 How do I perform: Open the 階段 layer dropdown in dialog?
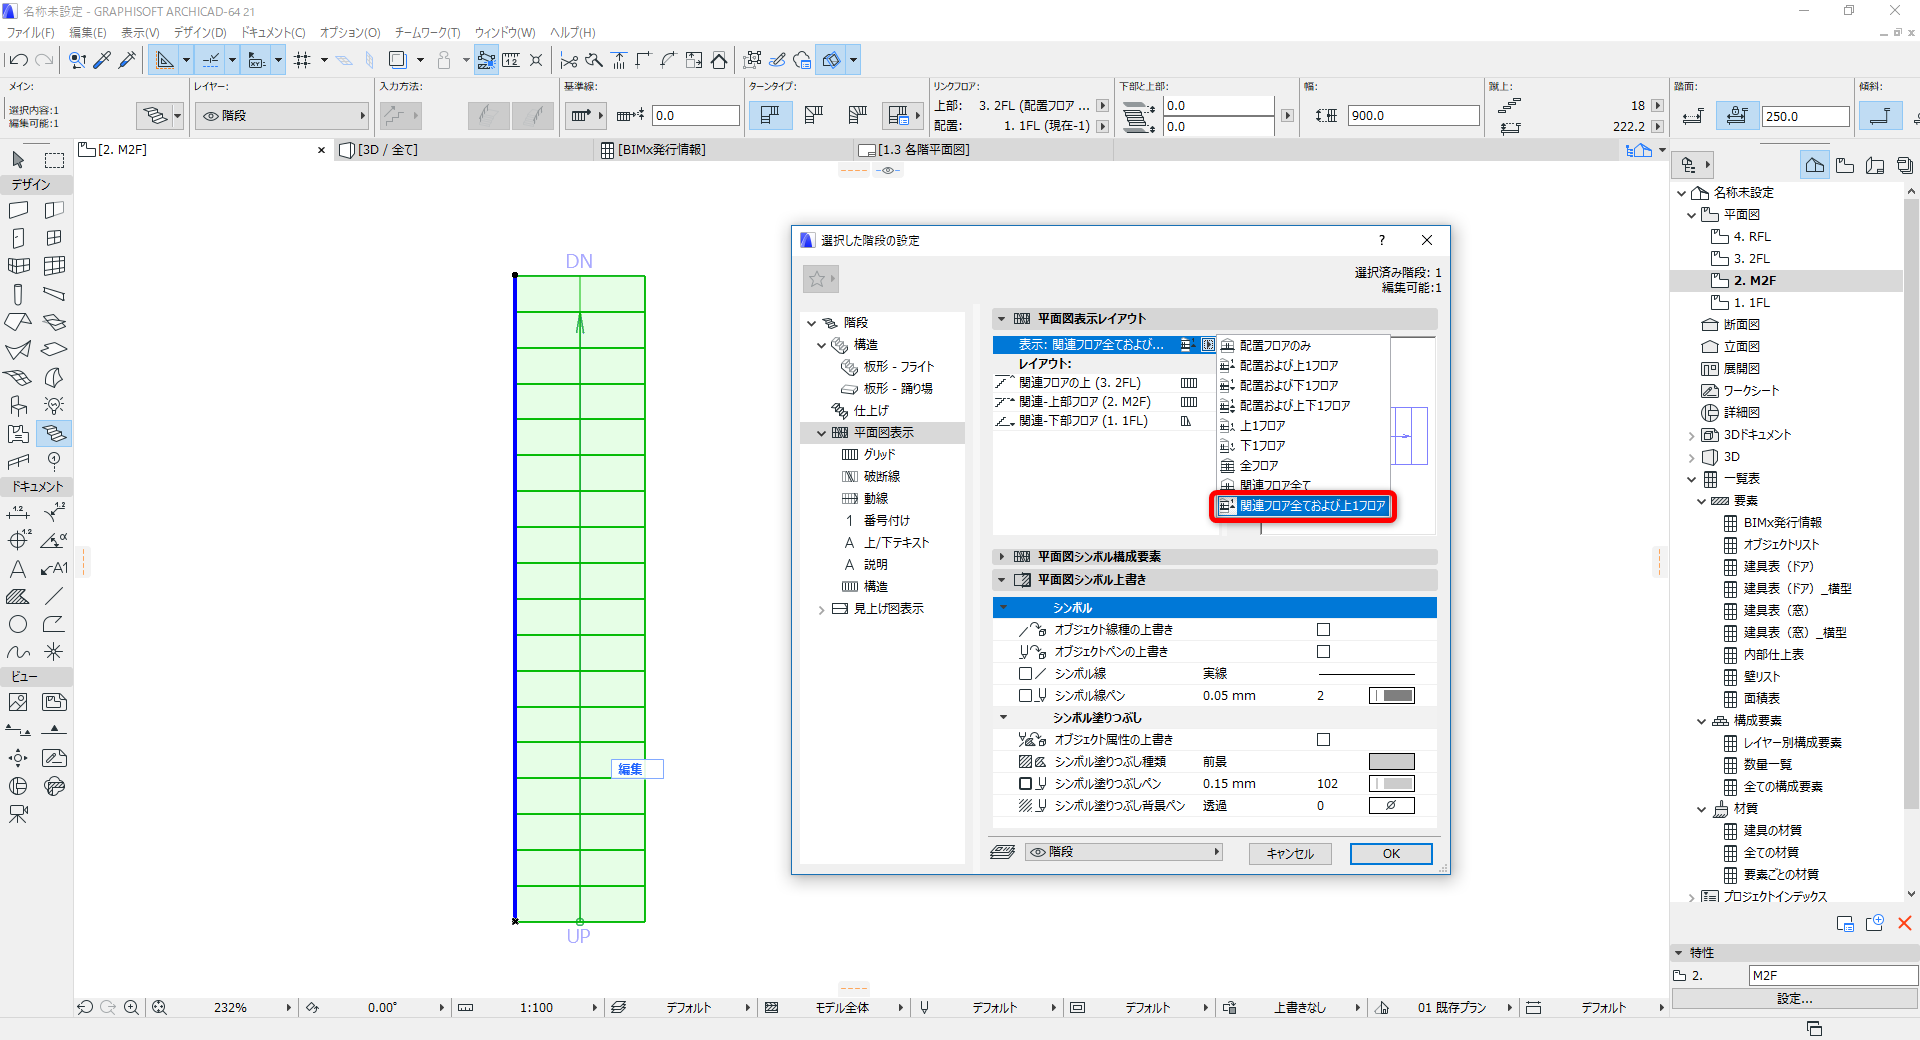click(x=1124, y=852)
